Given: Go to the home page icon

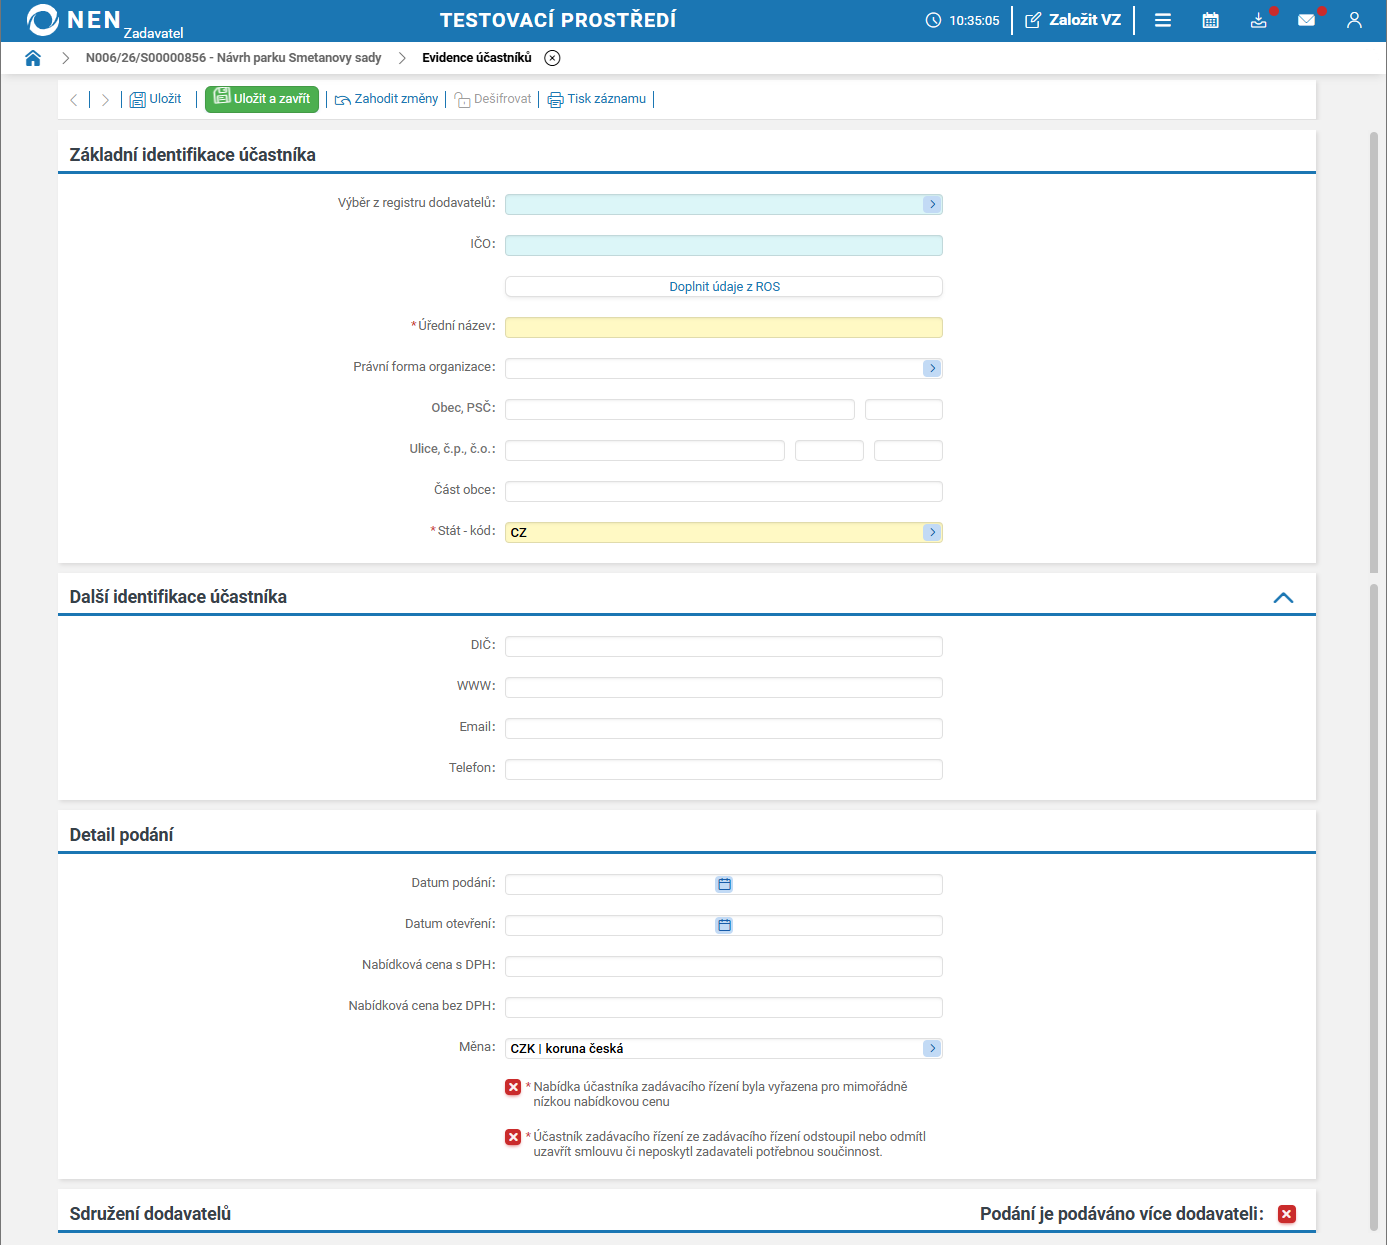Looking at the screenshot, I should [x=33, y=58].
